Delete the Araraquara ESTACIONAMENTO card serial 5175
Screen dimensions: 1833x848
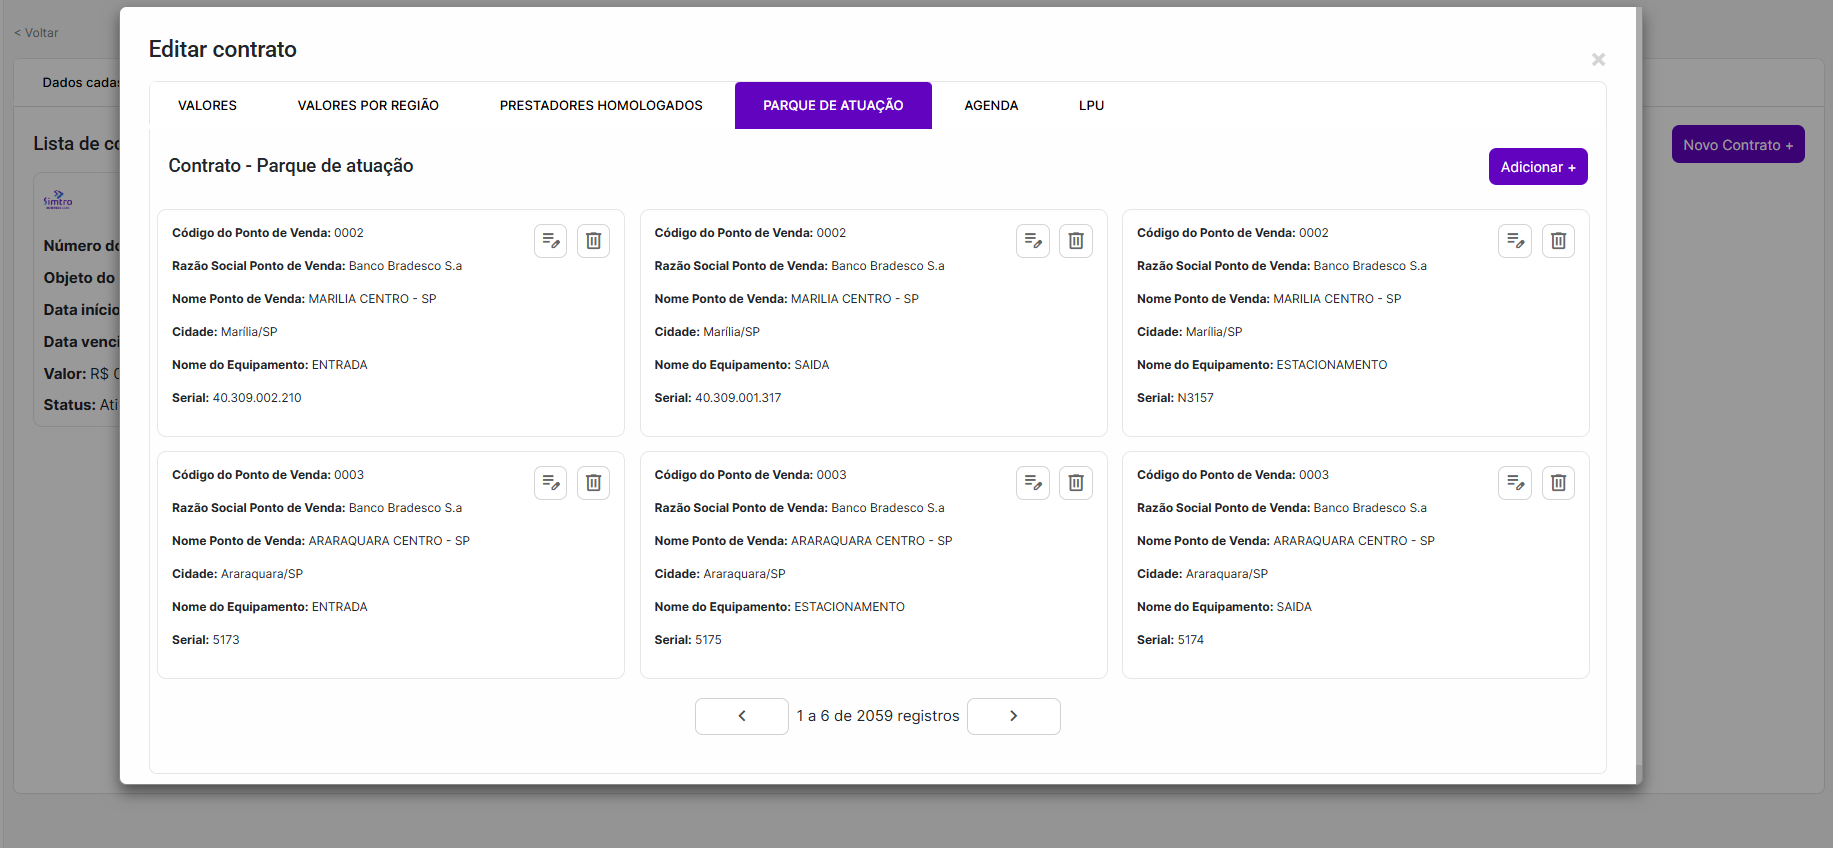click(x=1076, y=483)
